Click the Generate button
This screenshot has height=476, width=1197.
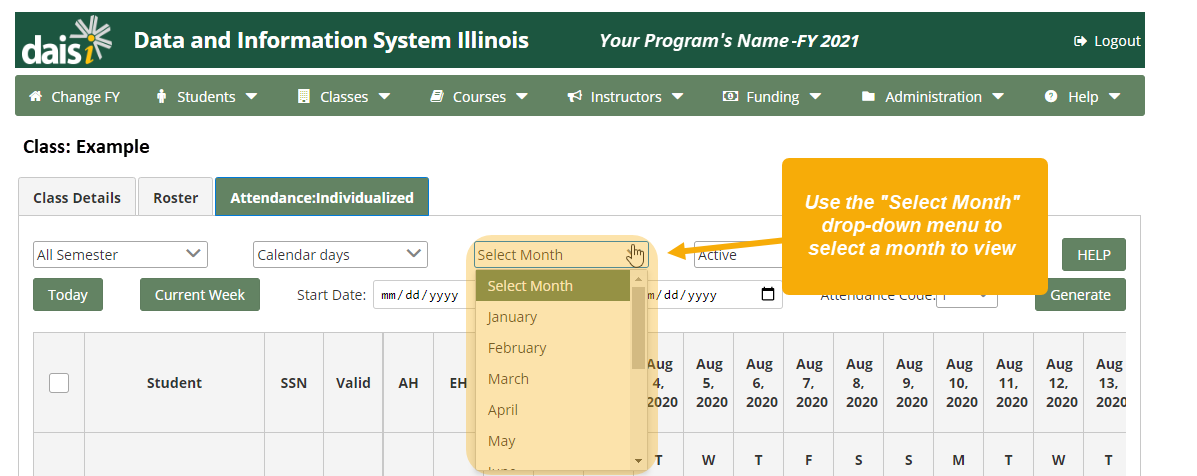1080,294
